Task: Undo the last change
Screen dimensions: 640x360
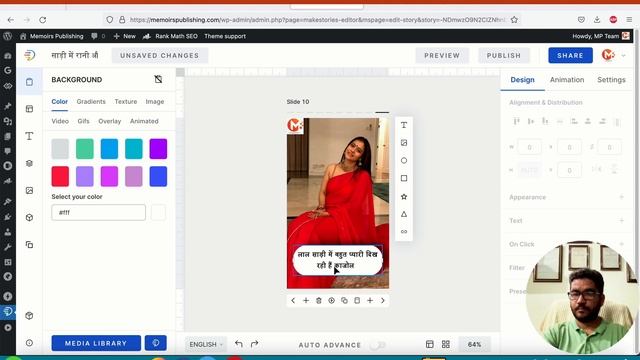Action: (239, 344)
